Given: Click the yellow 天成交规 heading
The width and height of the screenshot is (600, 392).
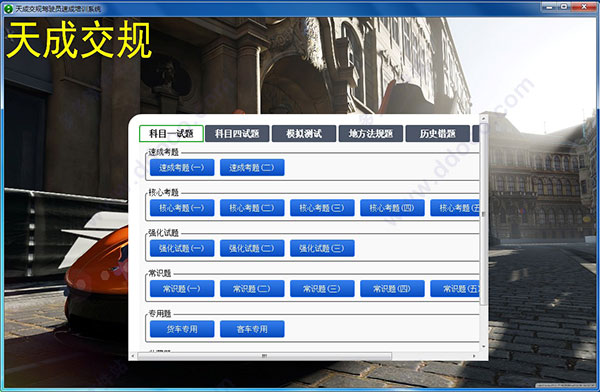Looking at the screenshot, I should (x=79, y=40).
